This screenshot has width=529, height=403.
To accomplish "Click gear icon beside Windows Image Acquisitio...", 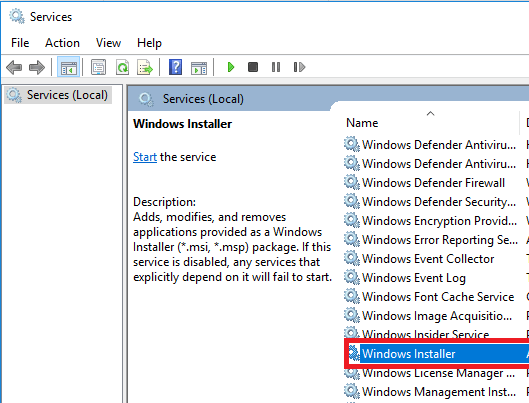I will pos(352,316).
